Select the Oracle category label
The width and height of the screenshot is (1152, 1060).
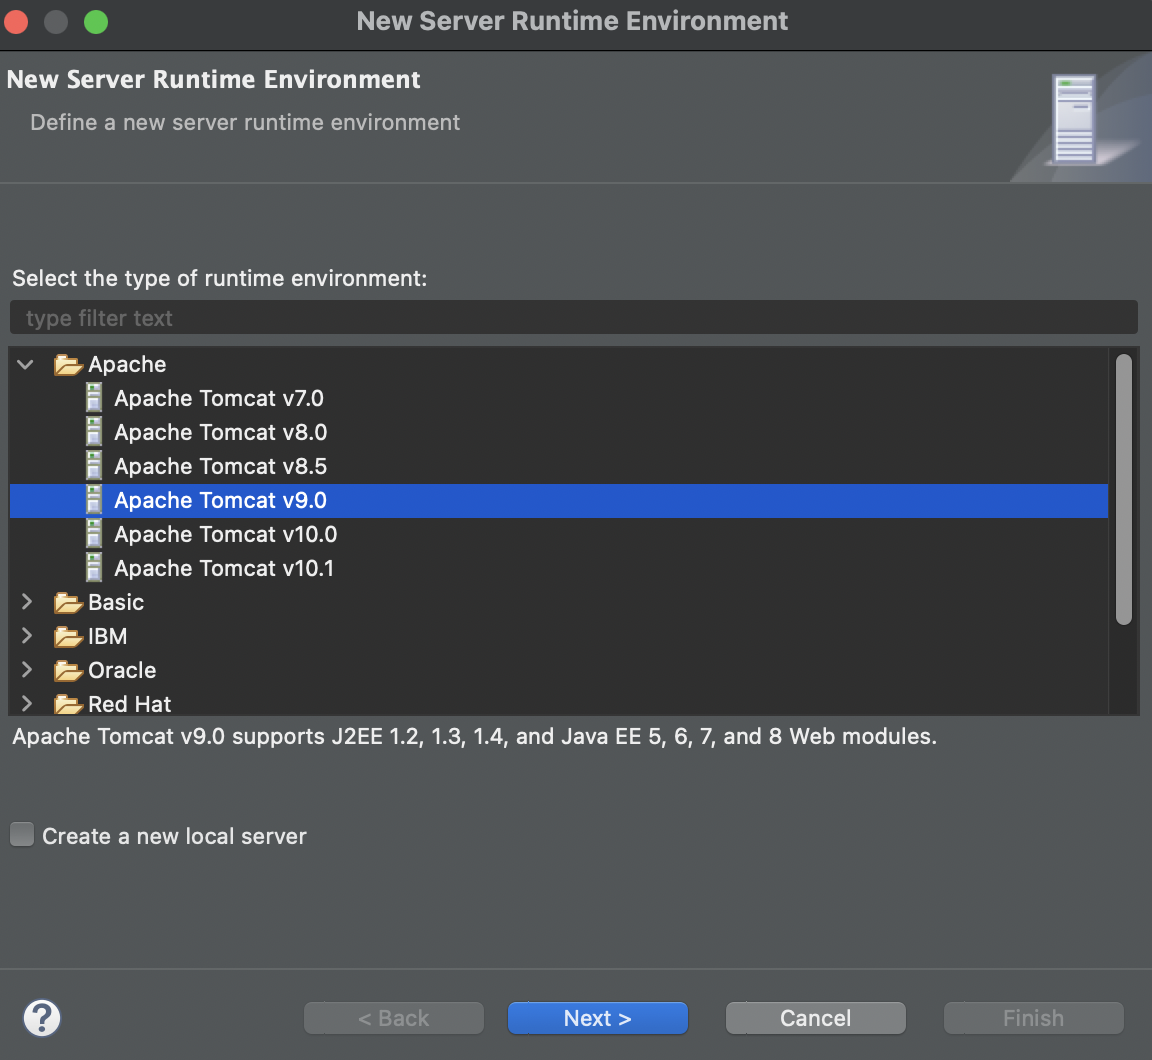[122, 670]
